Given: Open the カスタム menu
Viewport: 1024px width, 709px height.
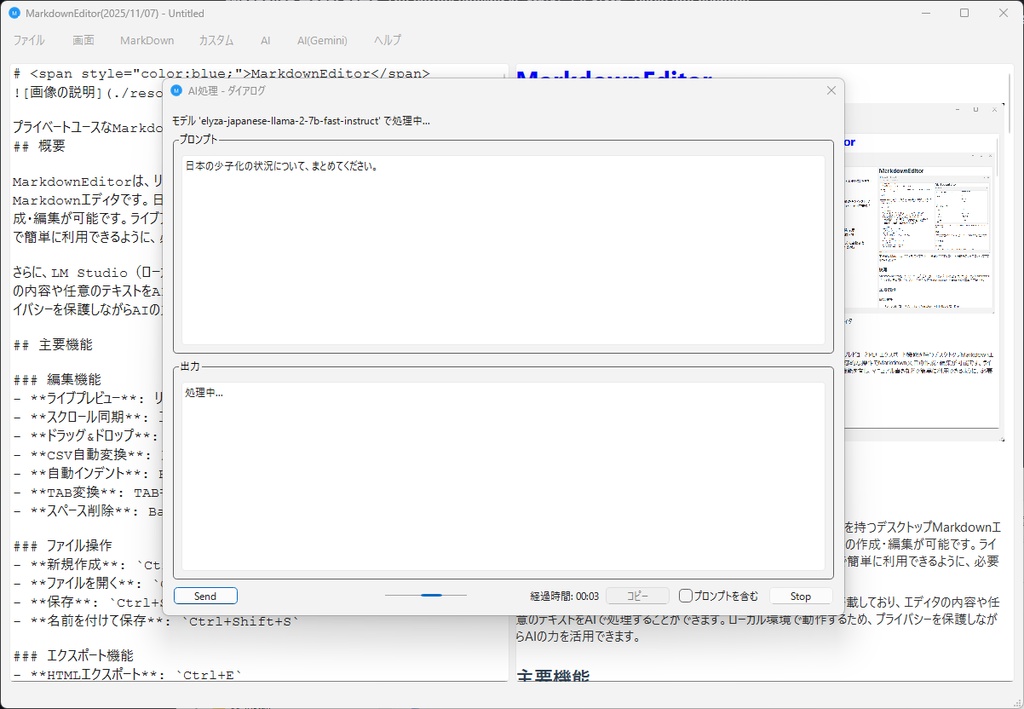Looking at the screenshot, I should [x=216, y=40].
